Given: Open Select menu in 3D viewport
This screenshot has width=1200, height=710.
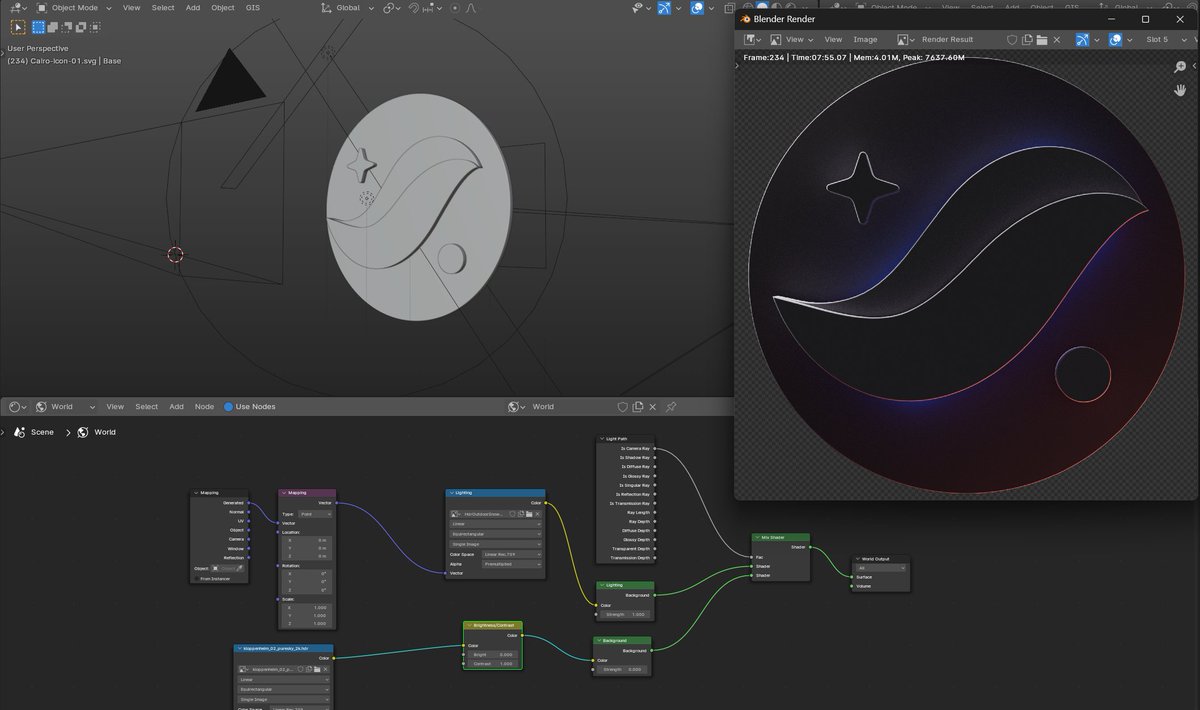Looking at the screenshot, I should [x=163, y=8].
